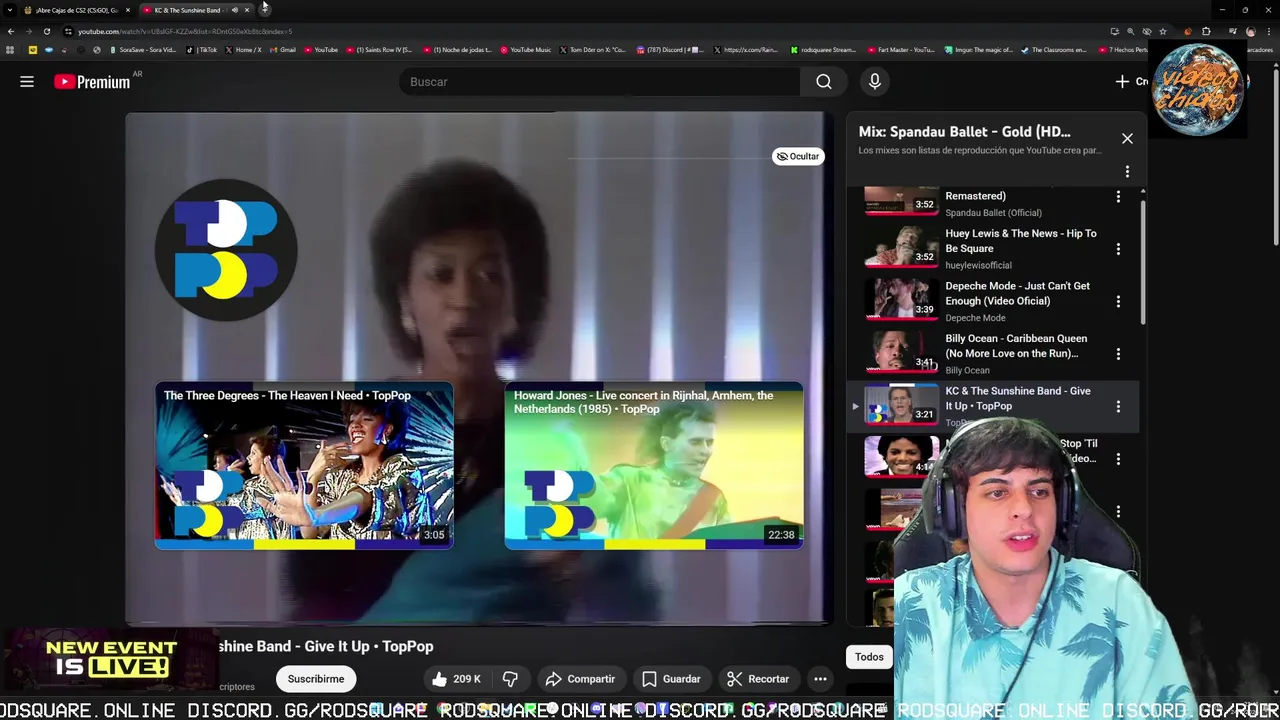The image size is (1280, 720).
Task: Open the Chrome three-dot menu
Action: tap(1269, 31)
